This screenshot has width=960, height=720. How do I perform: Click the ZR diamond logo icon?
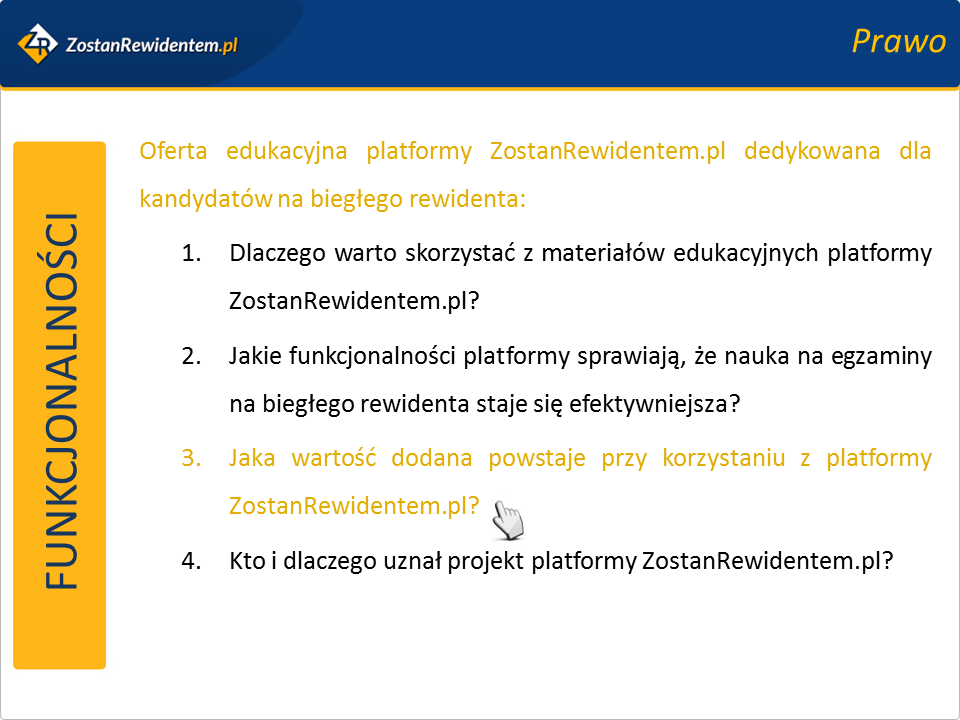(x=38, y=43)
